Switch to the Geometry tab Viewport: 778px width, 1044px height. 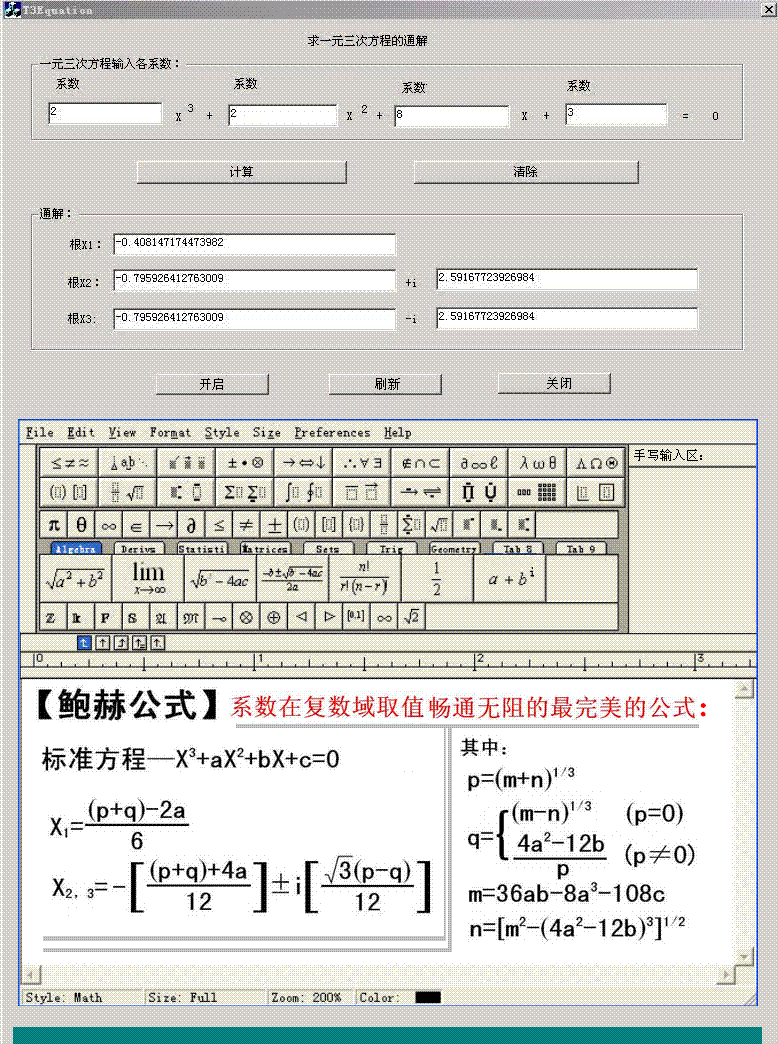click(454, 549)
